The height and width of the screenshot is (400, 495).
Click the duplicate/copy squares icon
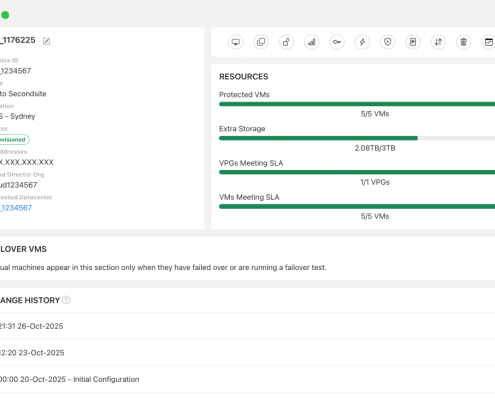point(261,42)
